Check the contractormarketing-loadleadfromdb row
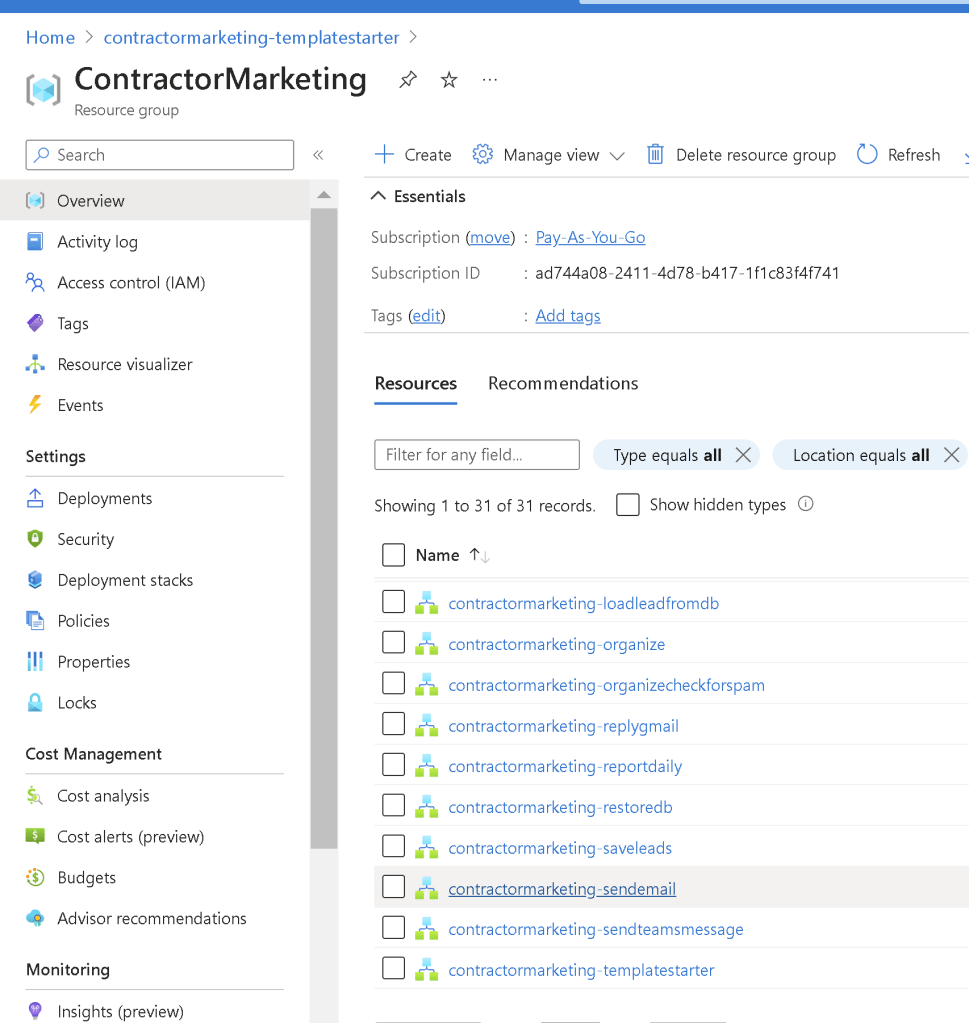Viewport: 969px width, 1023px height. click(x=393, y=602)
